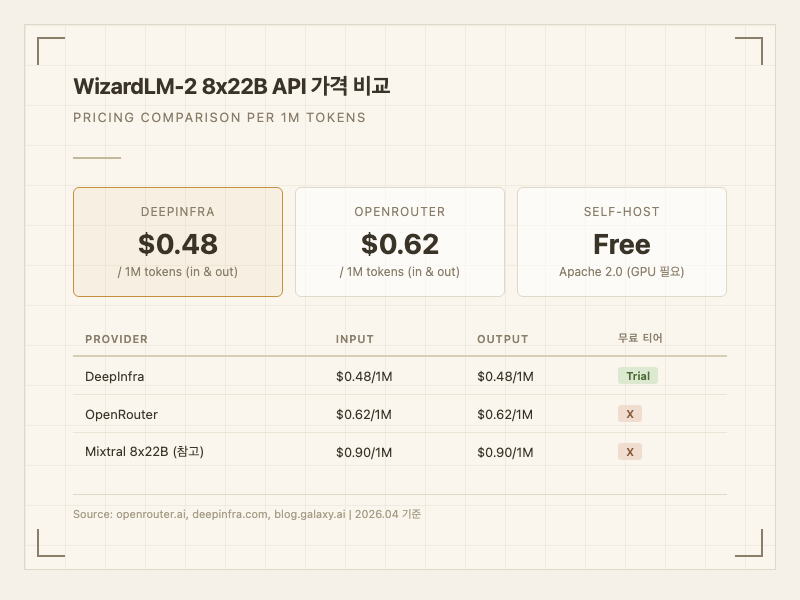The image size is (800, 600).
Task: Click DeepInfra's $0.48/1M input price cell
Action: pyautogui.click(x=364, y=376)
